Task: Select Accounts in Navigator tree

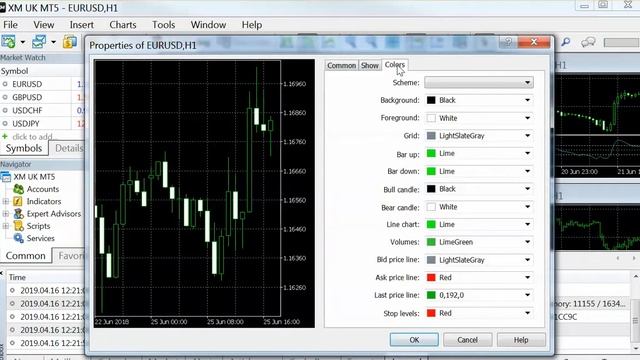Action: (42, 189)
